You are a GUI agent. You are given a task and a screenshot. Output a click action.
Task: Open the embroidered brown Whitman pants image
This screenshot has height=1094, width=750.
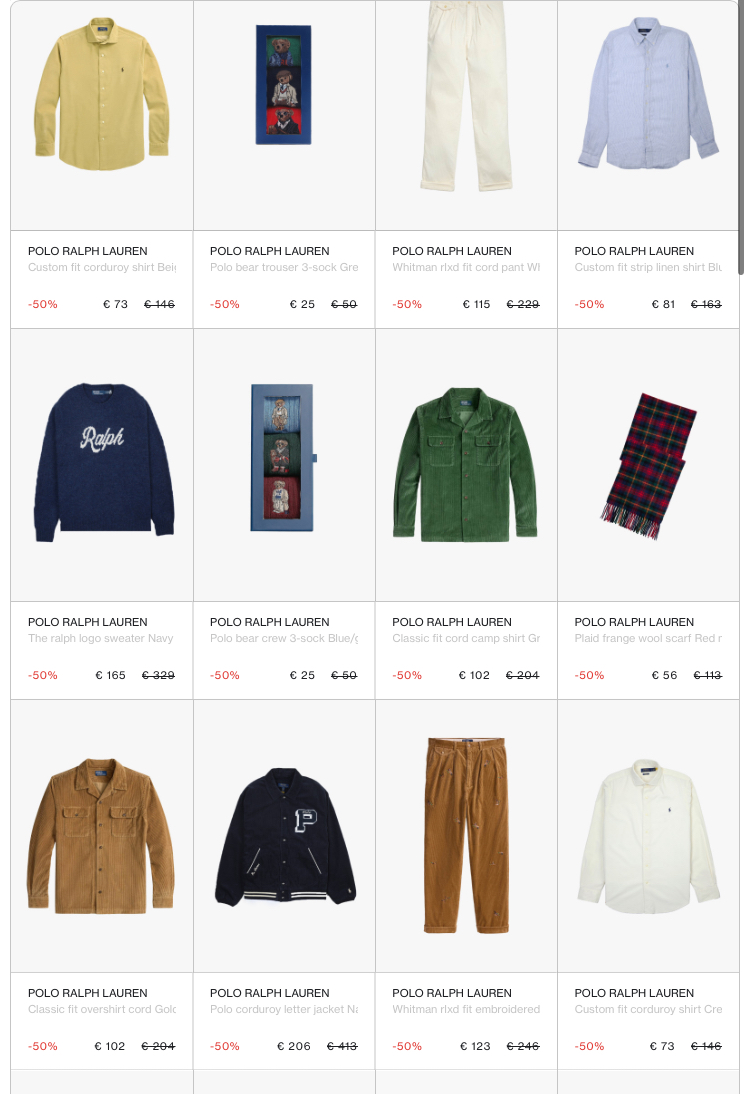click(466, 835)
